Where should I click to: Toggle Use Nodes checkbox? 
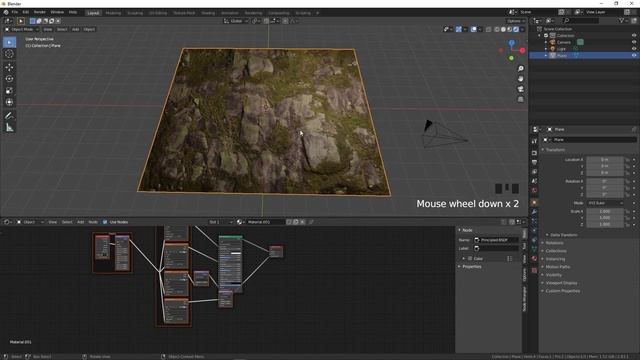click(x=105, y=222)
